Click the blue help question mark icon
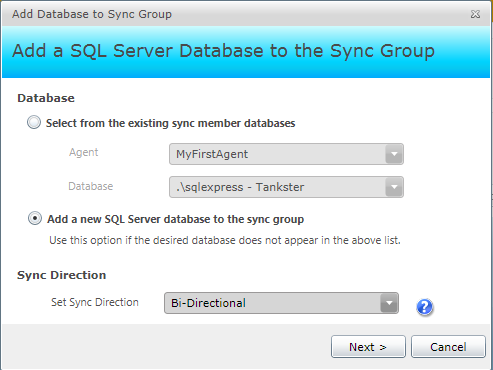 [x=425, y=307]
